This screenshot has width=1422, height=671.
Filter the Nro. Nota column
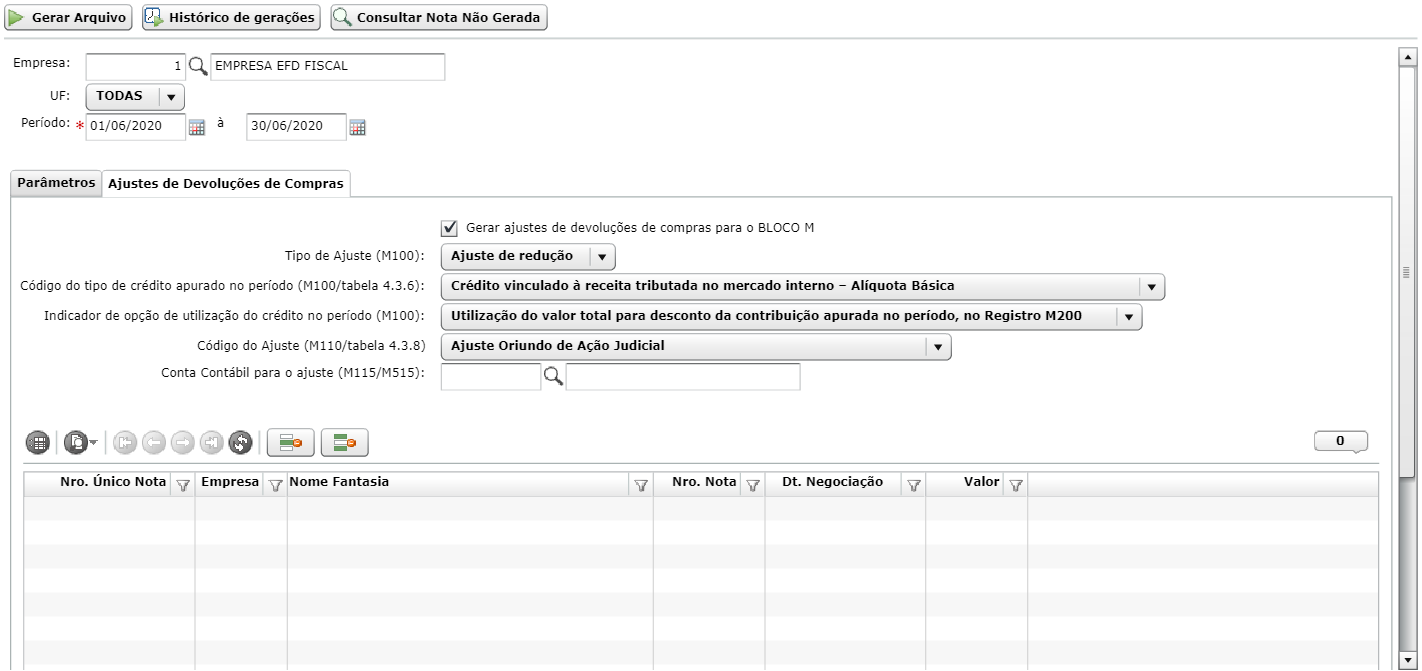point(753,484)
